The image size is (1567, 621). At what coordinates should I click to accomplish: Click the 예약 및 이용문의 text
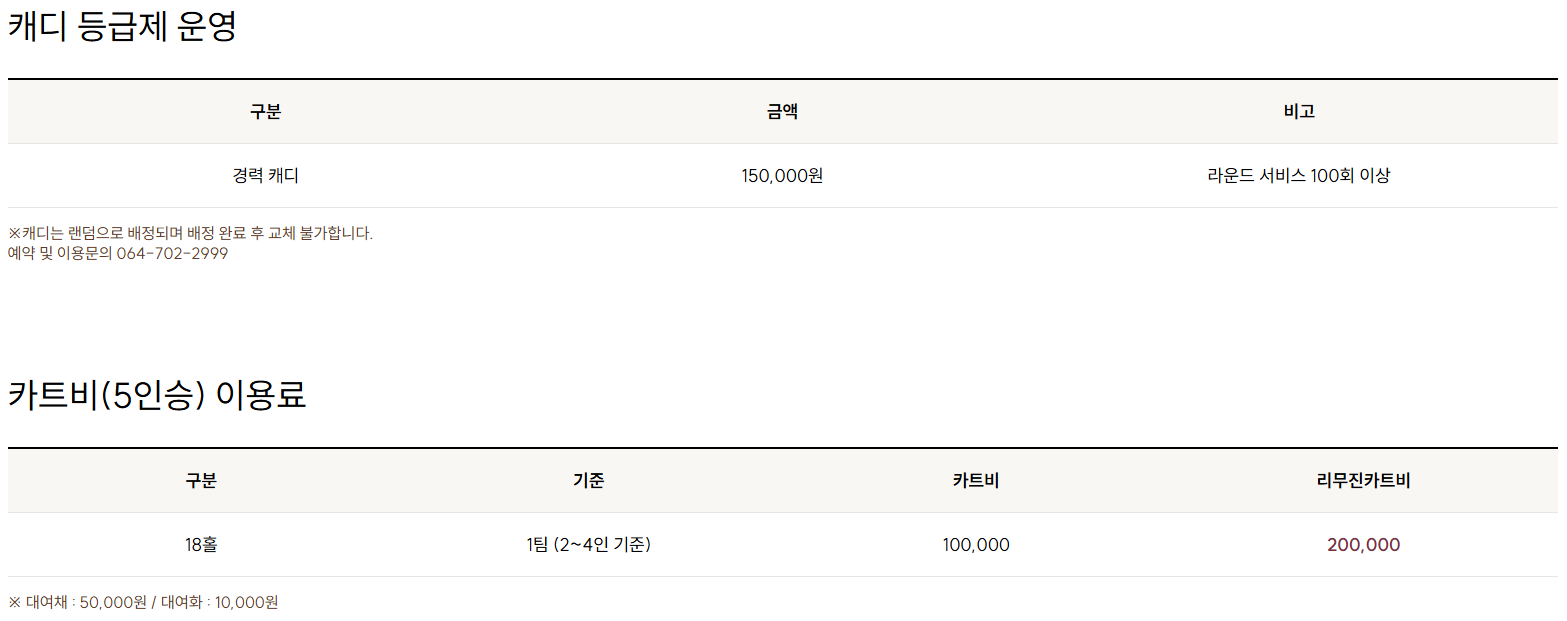60,254
